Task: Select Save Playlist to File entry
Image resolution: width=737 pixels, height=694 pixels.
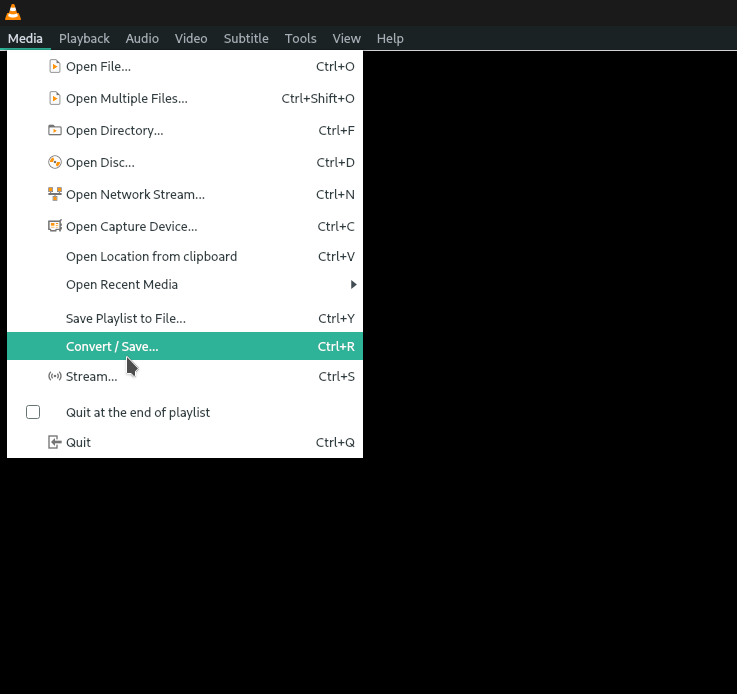Action: [x=126, y=319]
